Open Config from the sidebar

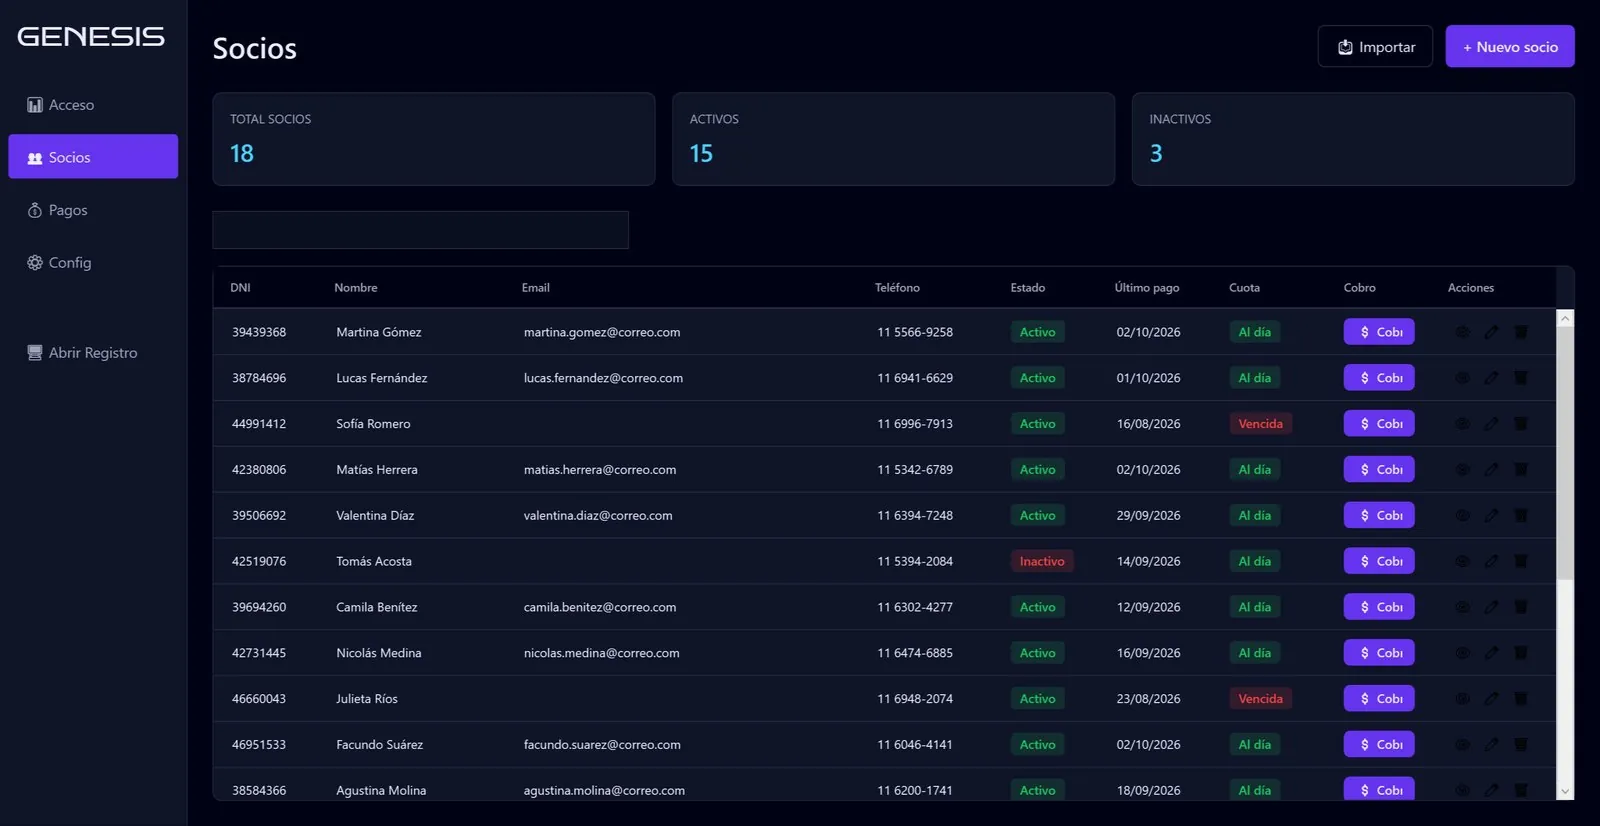93,263
